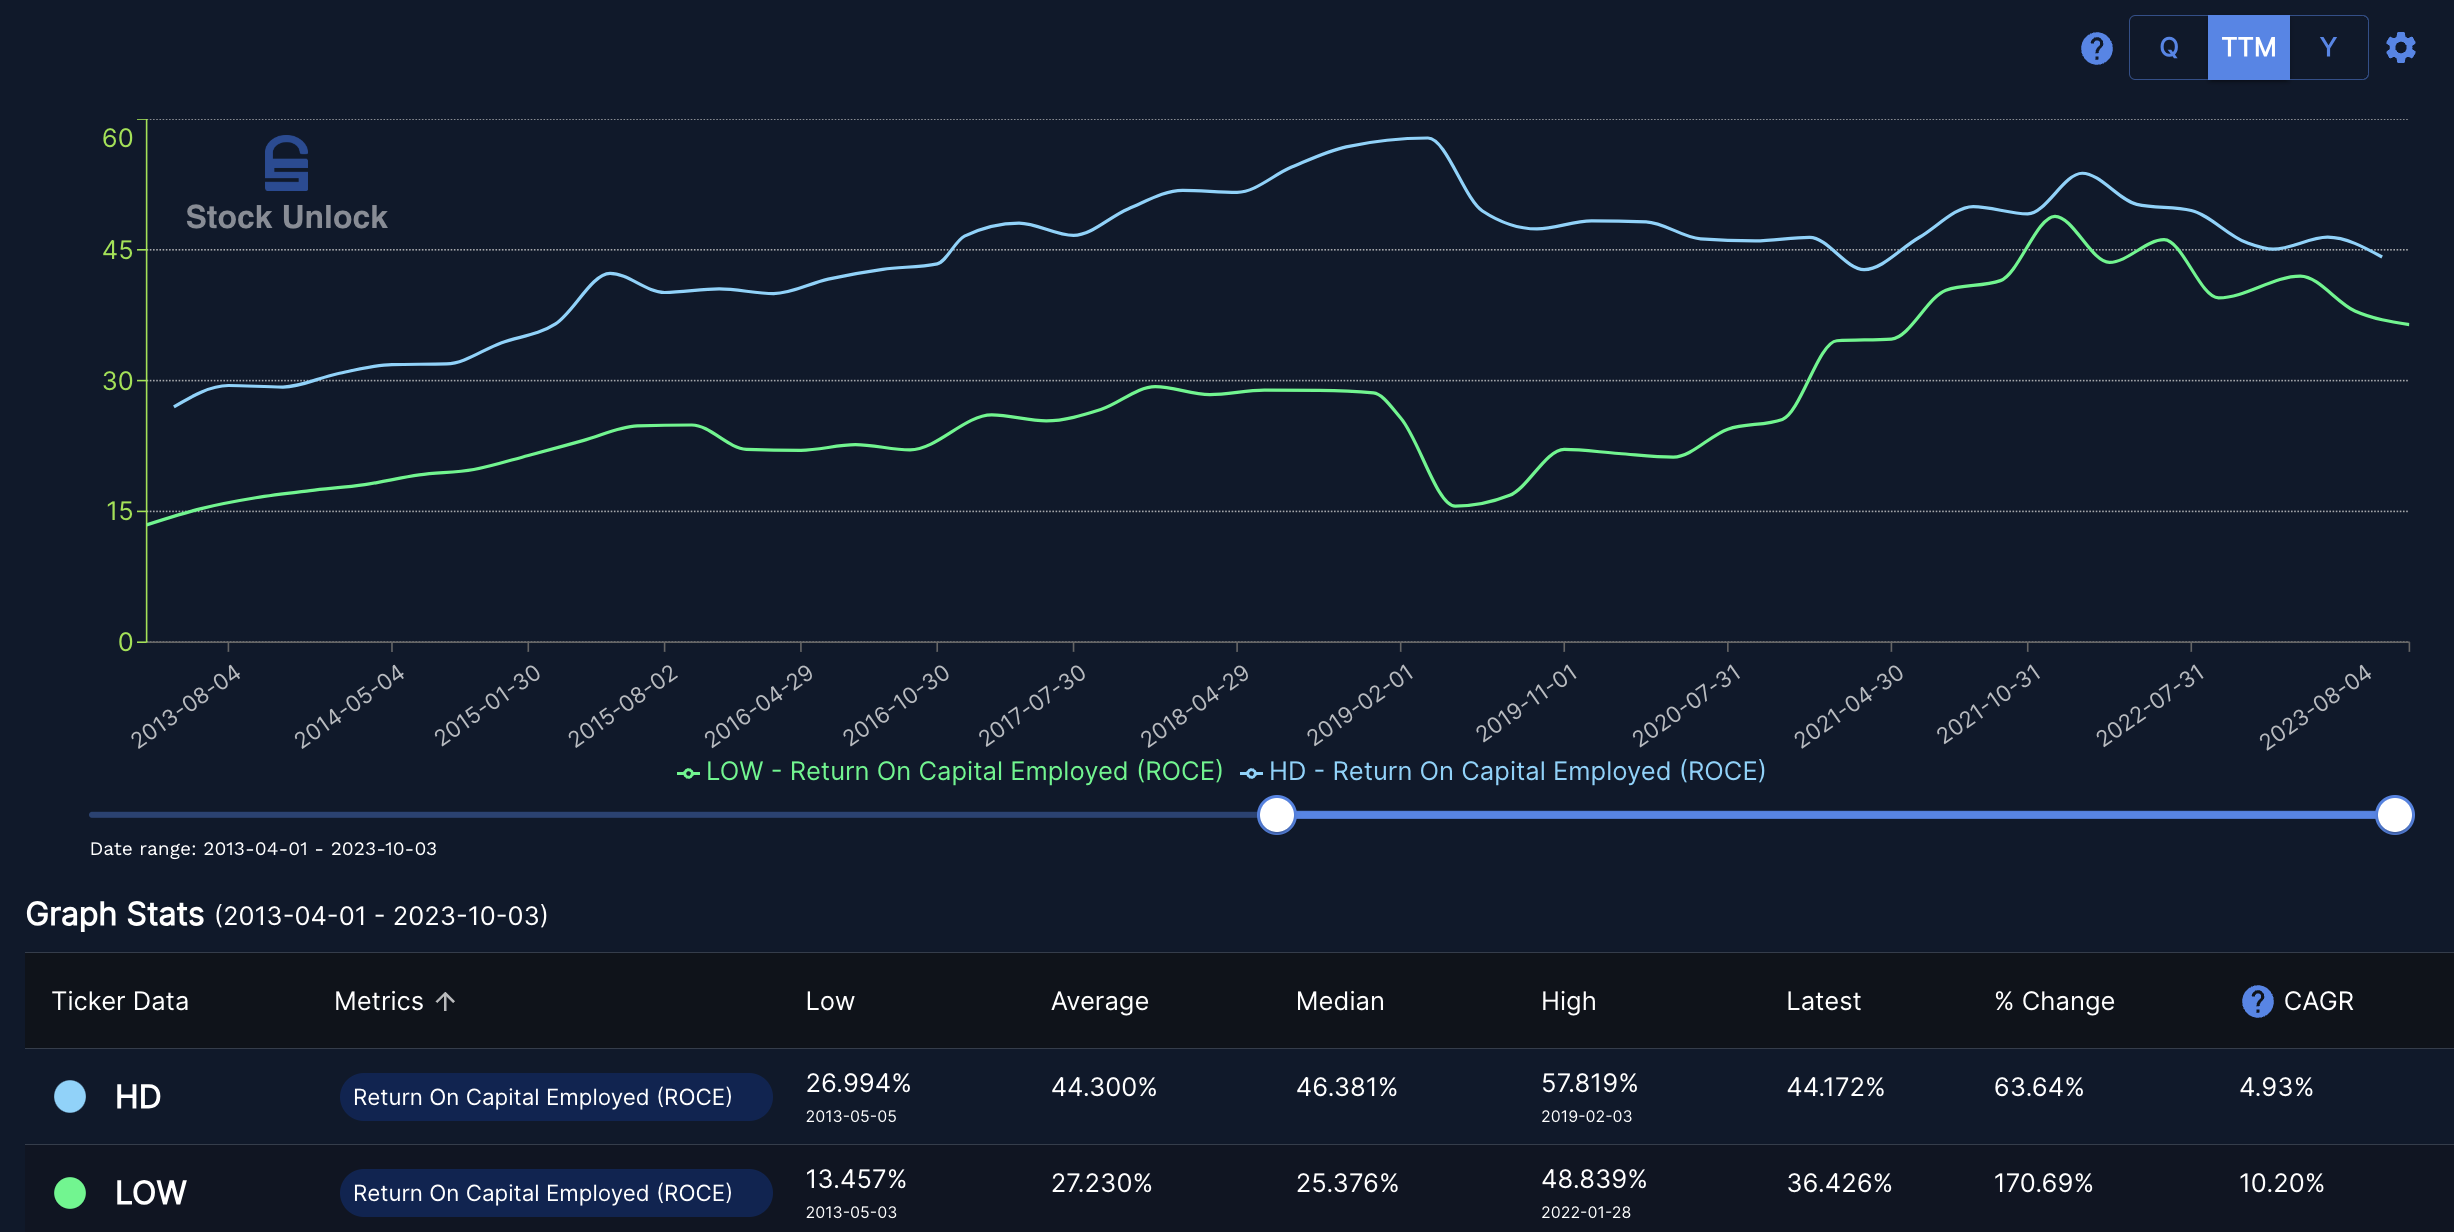Image resolution: width=2454 pixels, height=1232 pixels.
Task: Toggle LOW ROCE series in legend
Action: tap(963, 772)
